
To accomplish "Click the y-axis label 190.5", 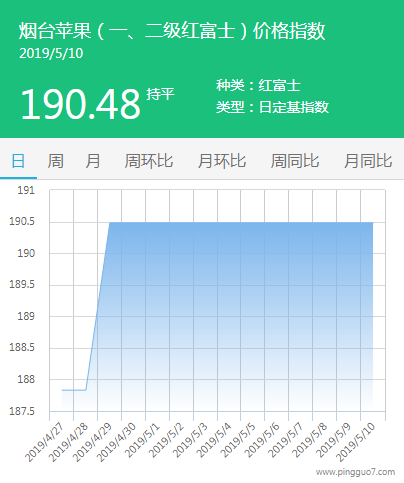I will [x=22, y=221].
